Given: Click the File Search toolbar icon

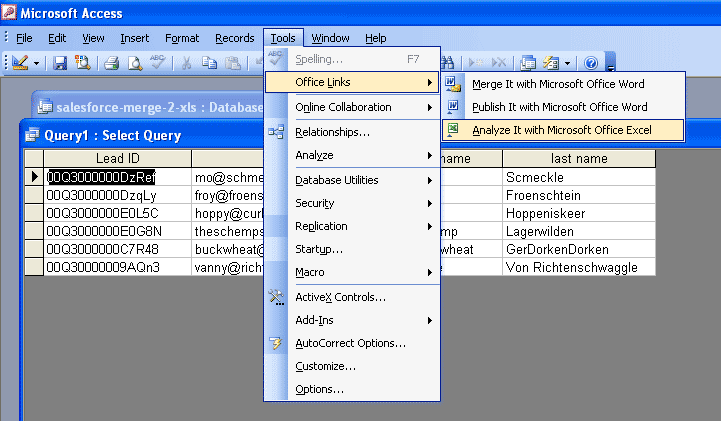Looking at the screenshot, I should tap(83, 63).
